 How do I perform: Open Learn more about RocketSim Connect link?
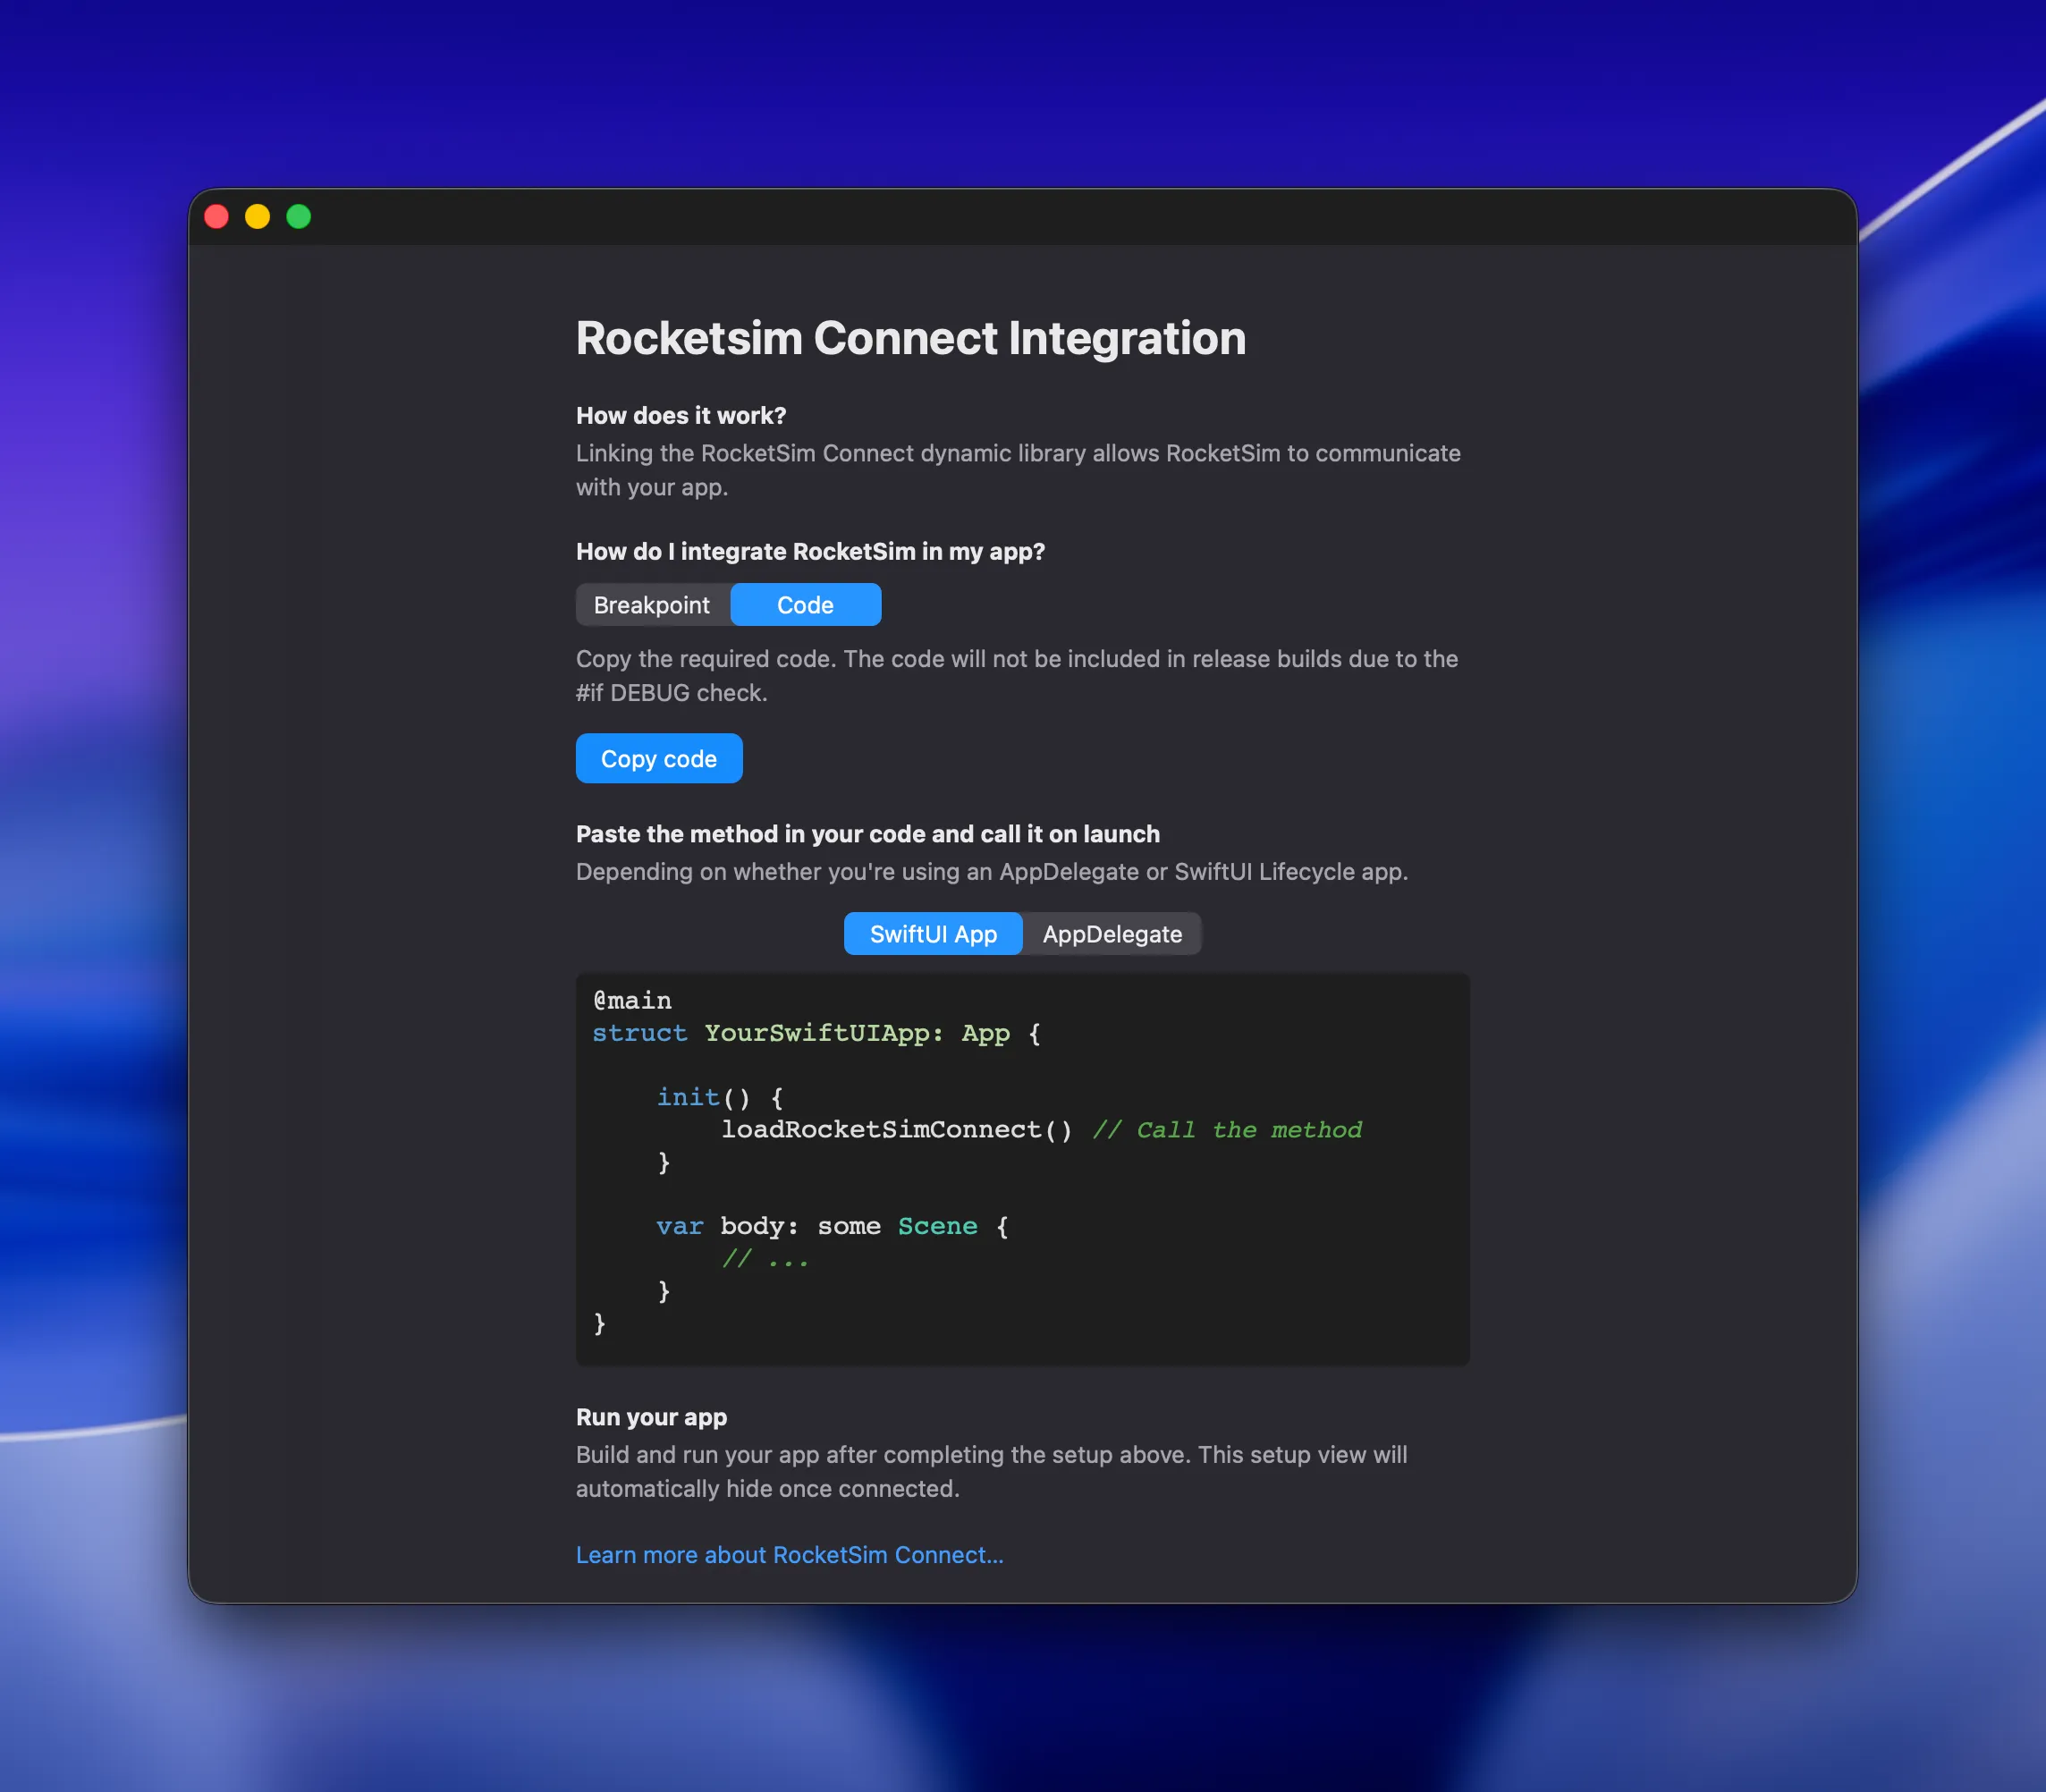[x=789, y=1555]
